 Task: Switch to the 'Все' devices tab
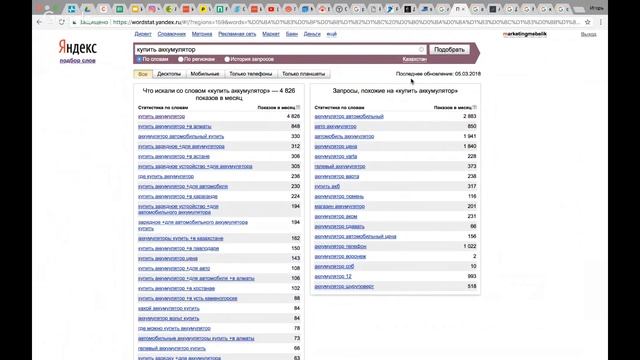(x=143, y=74)
